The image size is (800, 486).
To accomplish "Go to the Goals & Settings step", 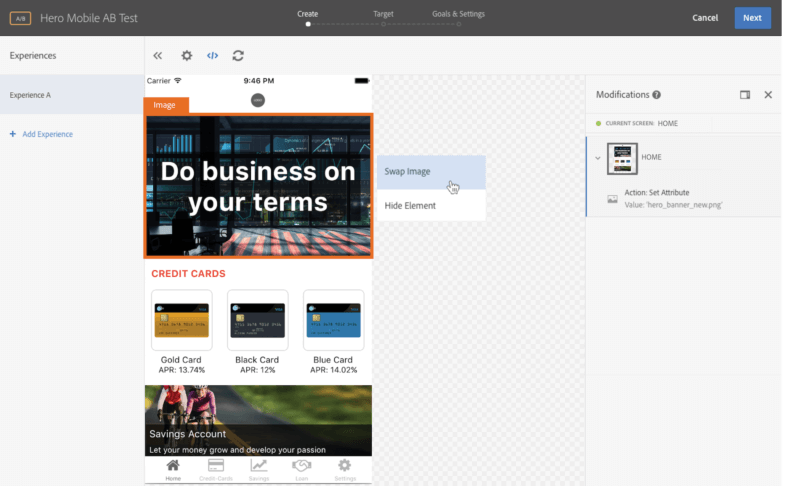I will click(x=458, y=14).
